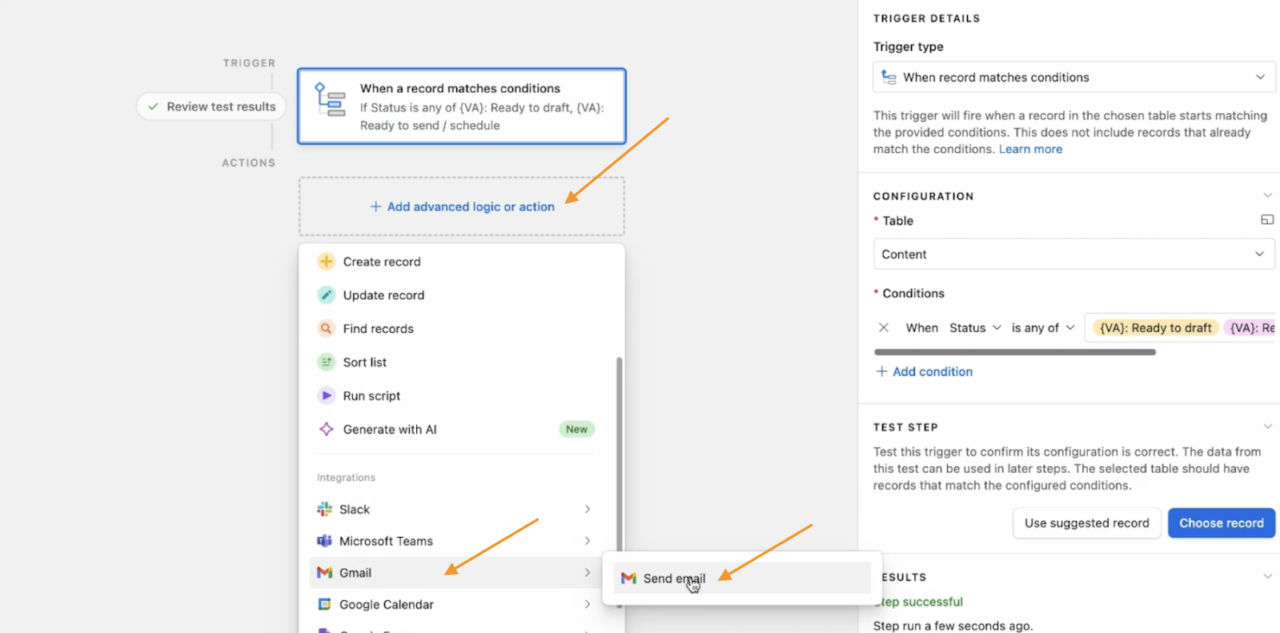Image resolution: width=1280 pixels, height=633 pixels.
Task: Open the Learn more link
Action: pos(1030,148)
